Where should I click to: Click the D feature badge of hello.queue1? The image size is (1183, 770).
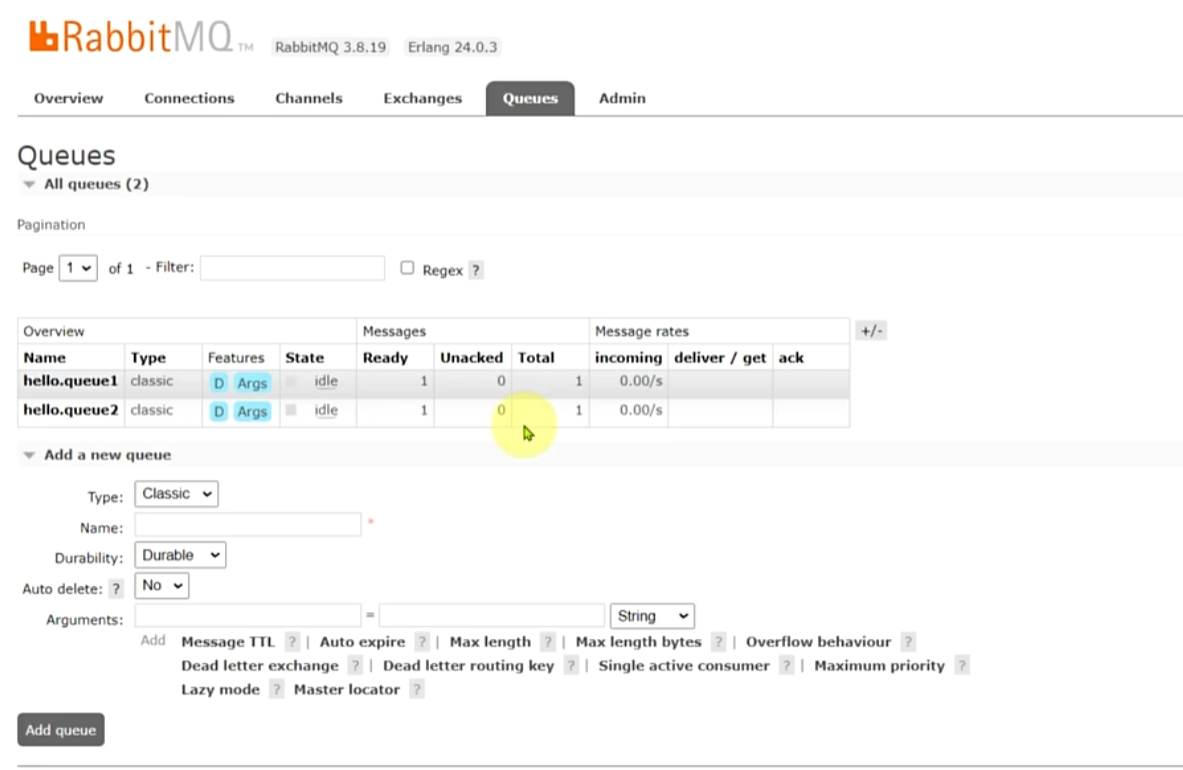(219, 383)
